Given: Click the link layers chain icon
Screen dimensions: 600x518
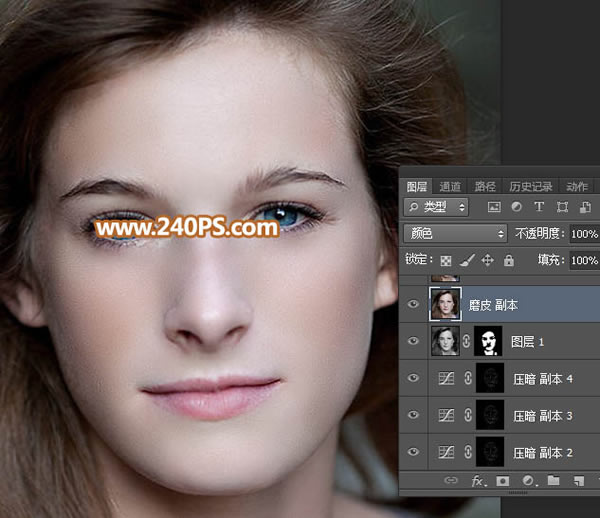Looking at the screenshot, I should coord(451,480).
